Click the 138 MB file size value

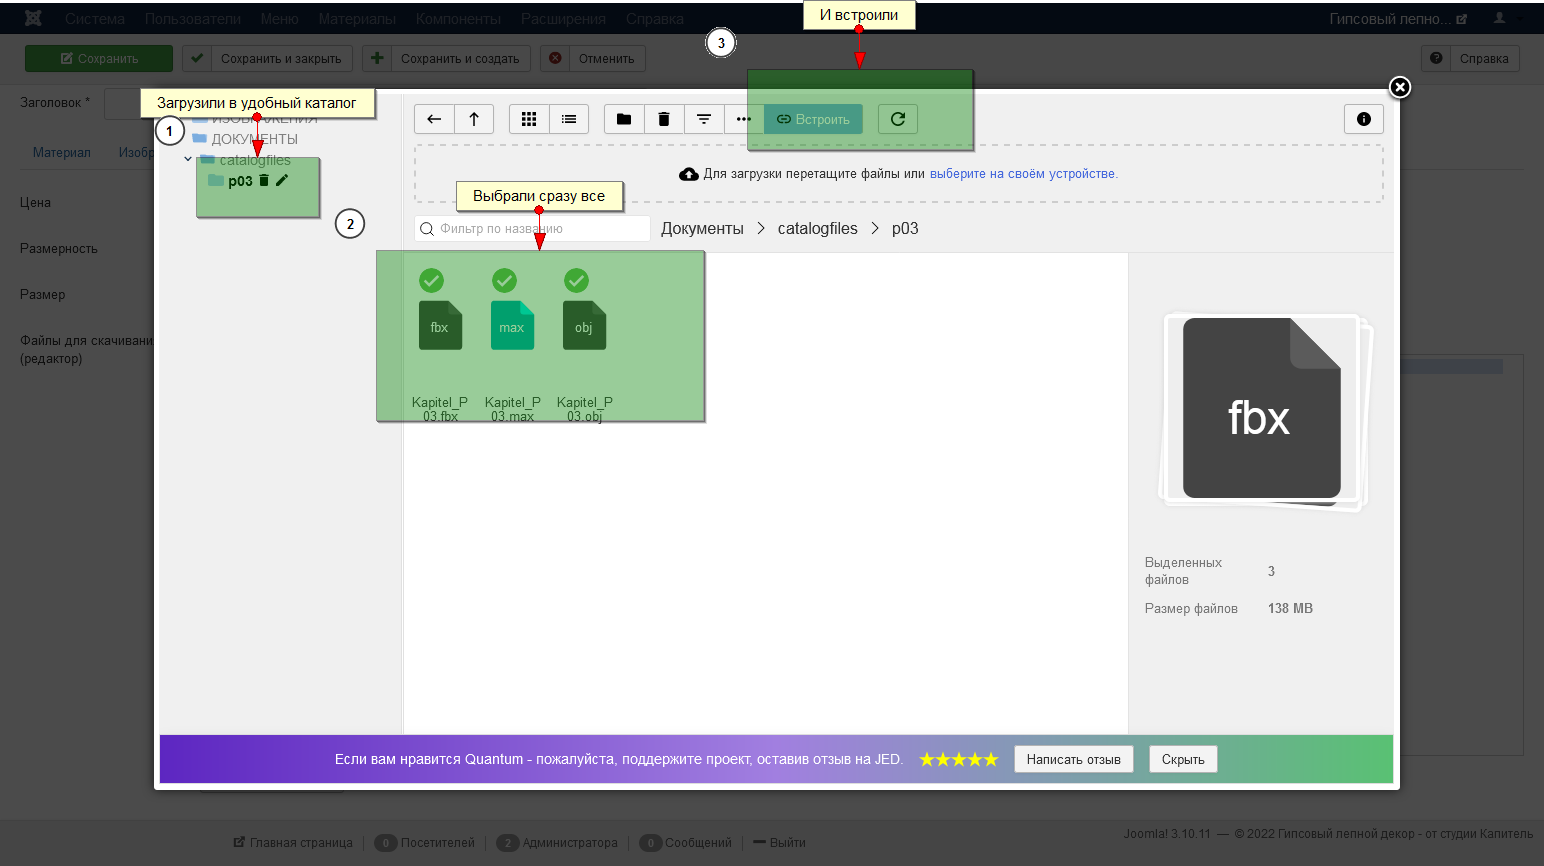(1290, 608)
